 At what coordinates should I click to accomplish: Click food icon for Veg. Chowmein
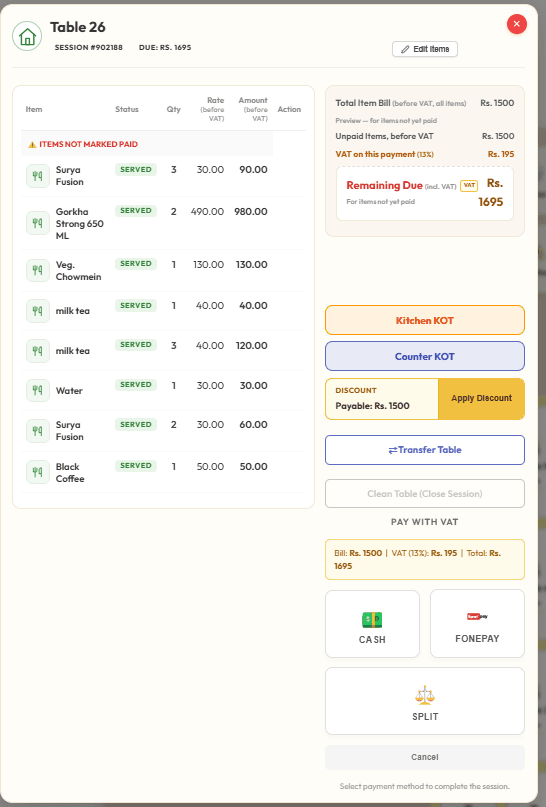(38, 270)
